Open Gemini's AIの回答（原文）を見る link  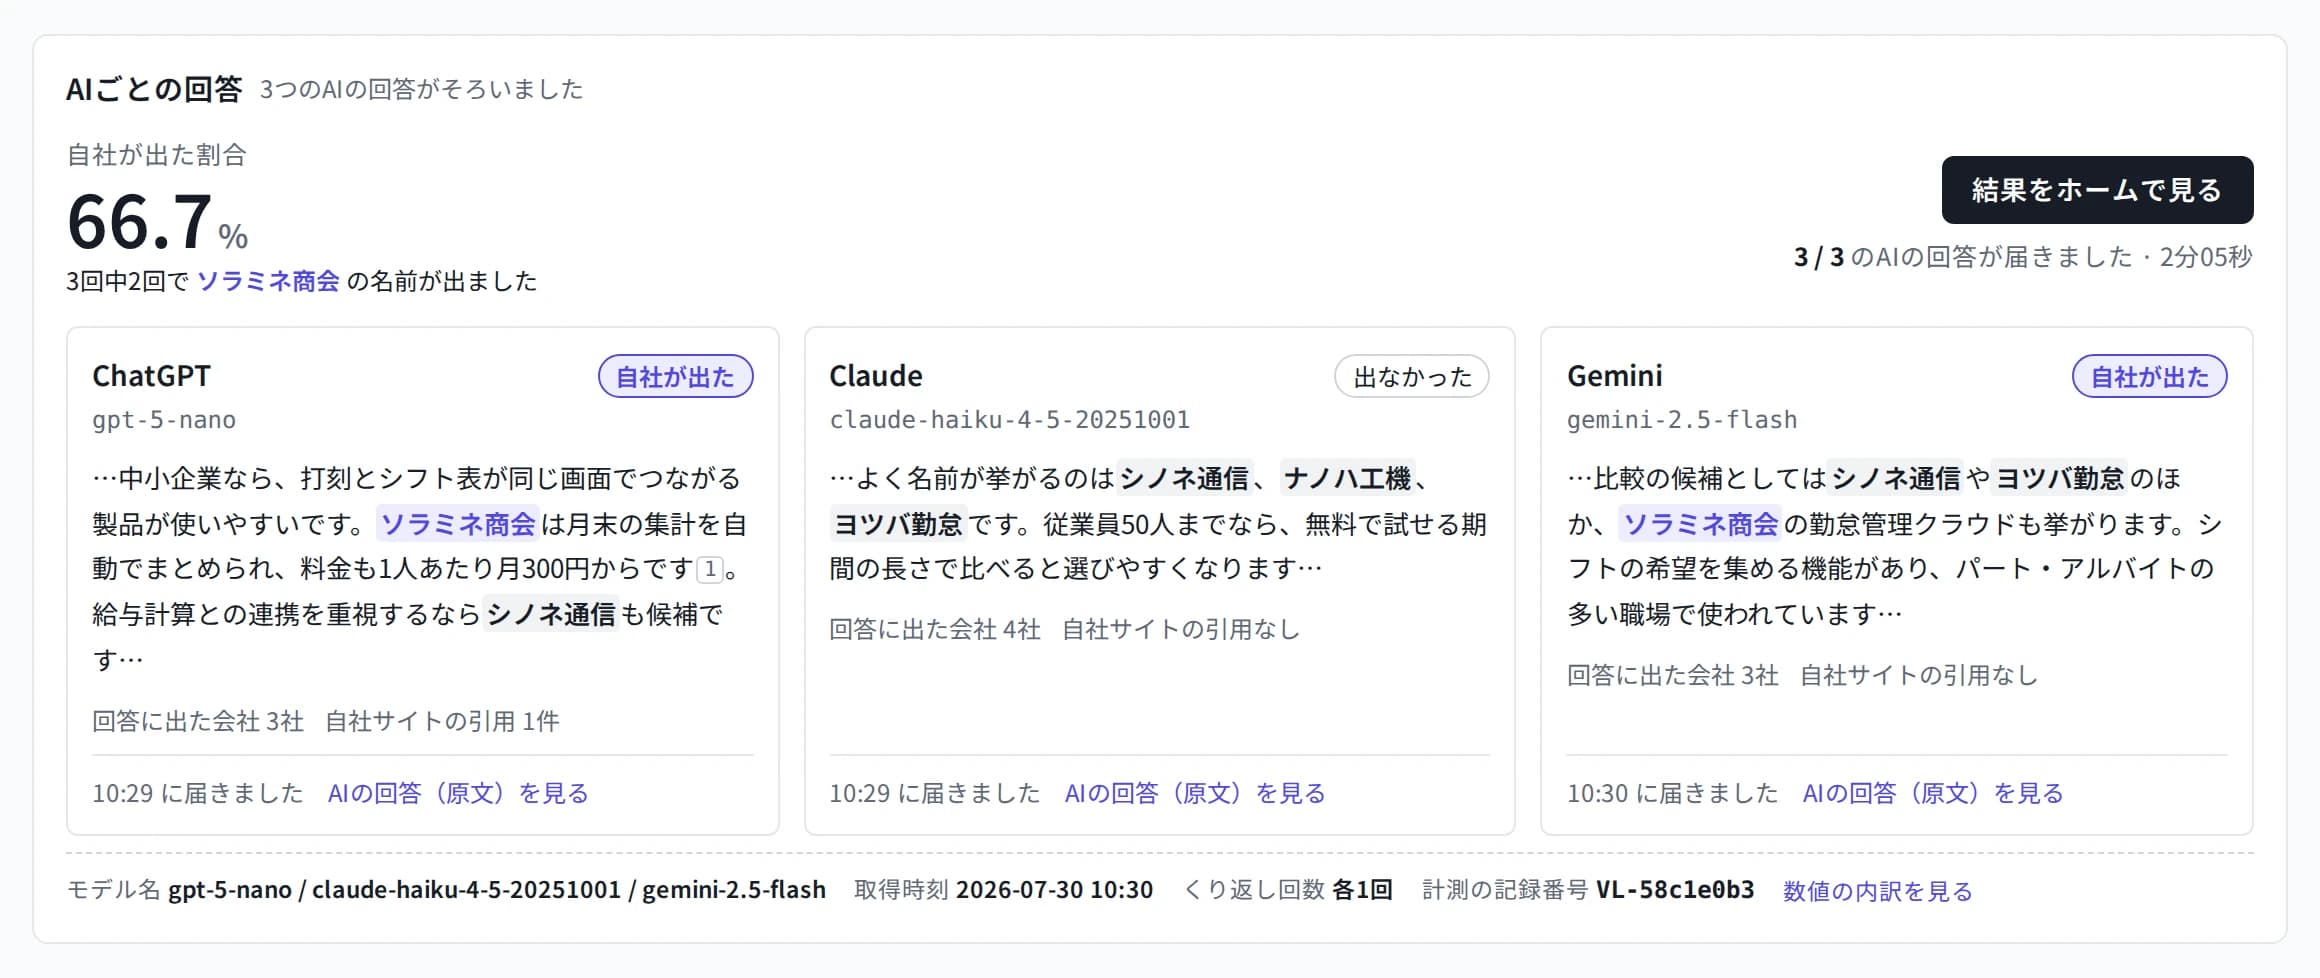click(1933, 793)
